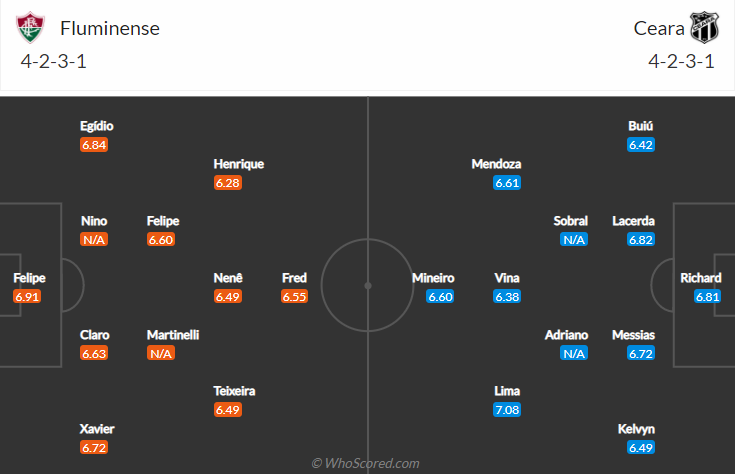This screenshot has width=735, height=474.
Task: Select player Vina on the pitch
Action: pyautogui.click(x=507, y=278)
